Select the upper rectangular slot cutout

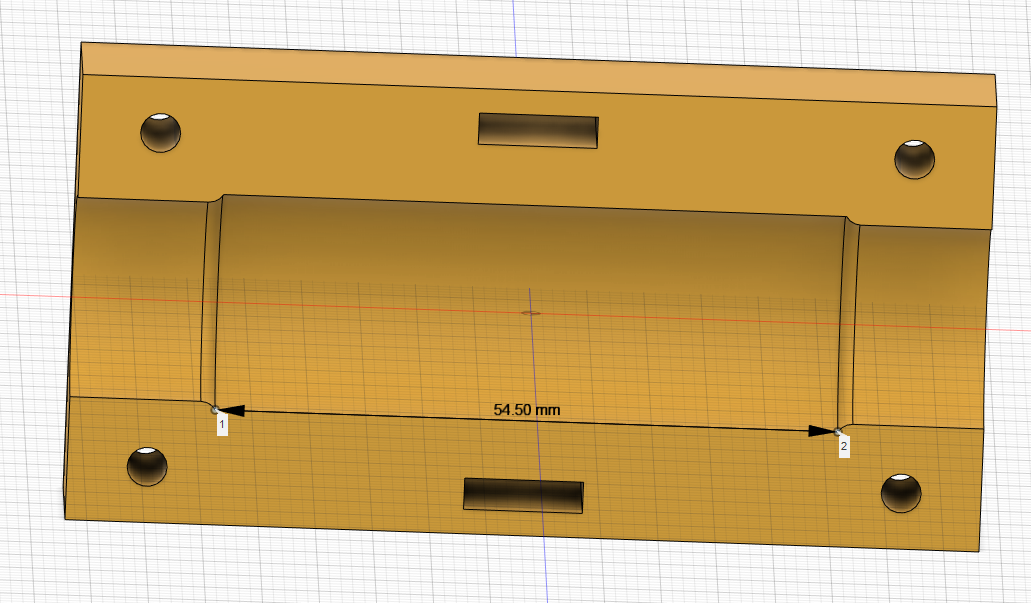[x=538, y=130]
